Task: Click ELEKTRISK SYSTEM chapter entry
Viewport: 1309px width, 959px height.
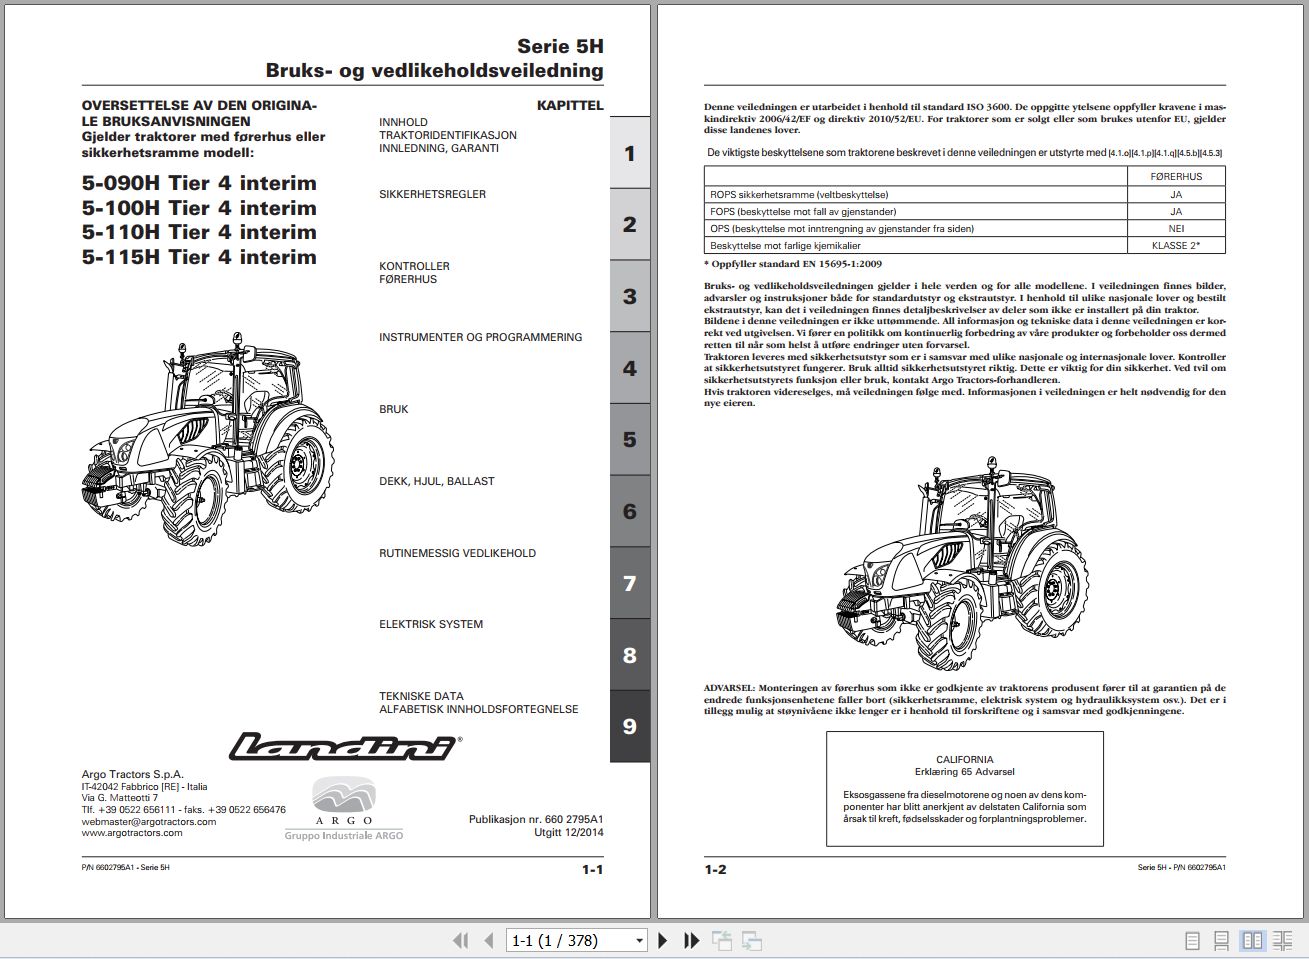Action: (x=431, y=624)
